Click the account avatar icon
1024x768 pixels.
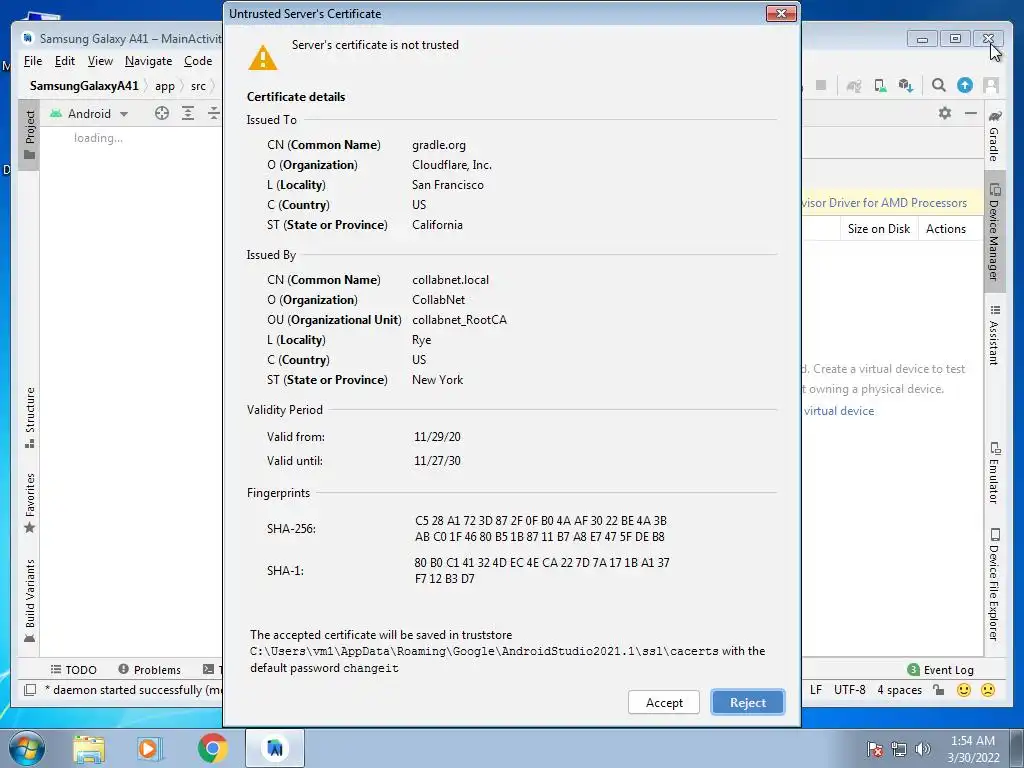(x=991, y=86)
